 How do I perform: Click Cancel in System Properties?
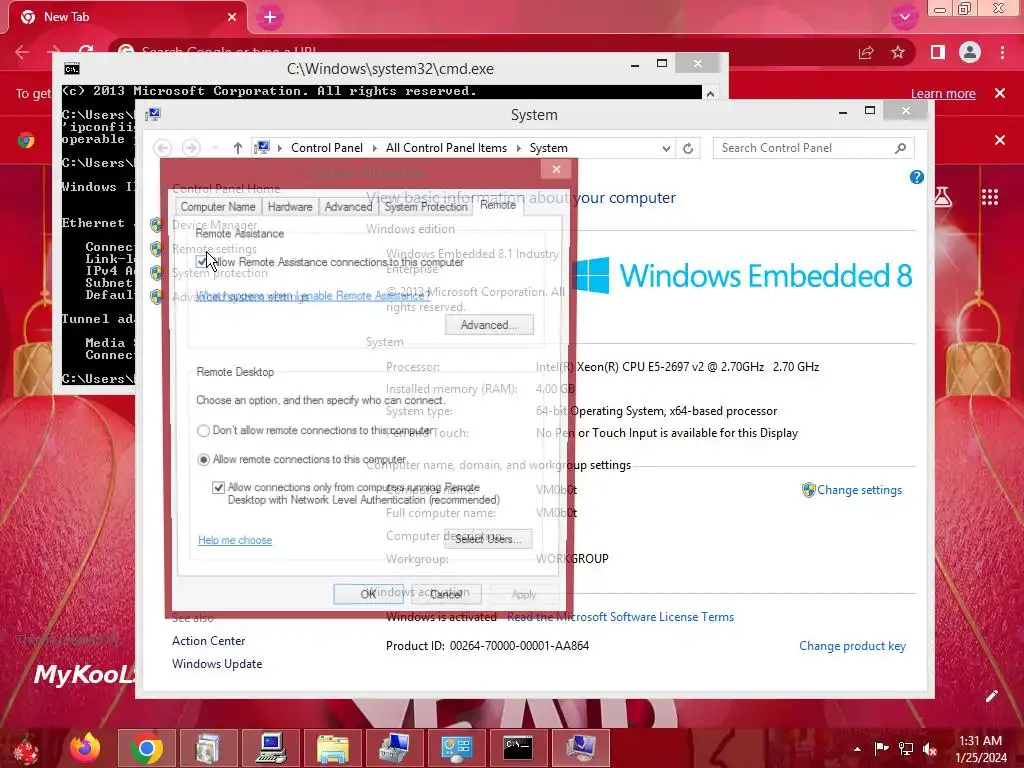(446, 594)
